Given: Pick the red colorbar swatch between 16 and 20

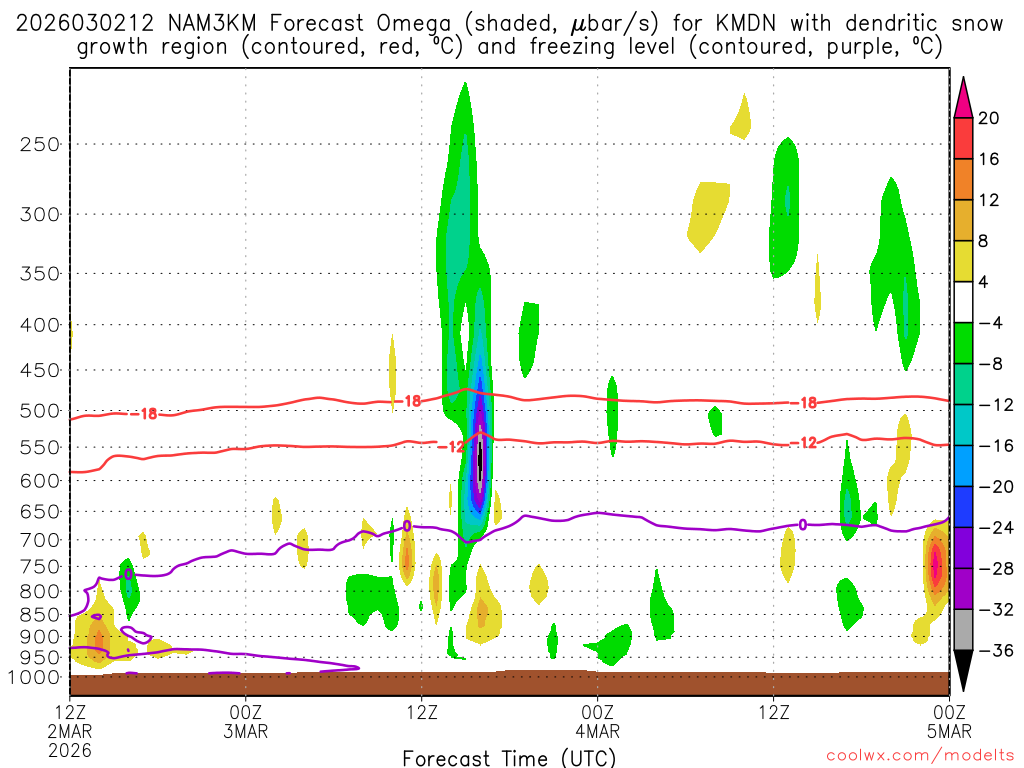Looking at the screenshot, I should [x=963, y=138].
